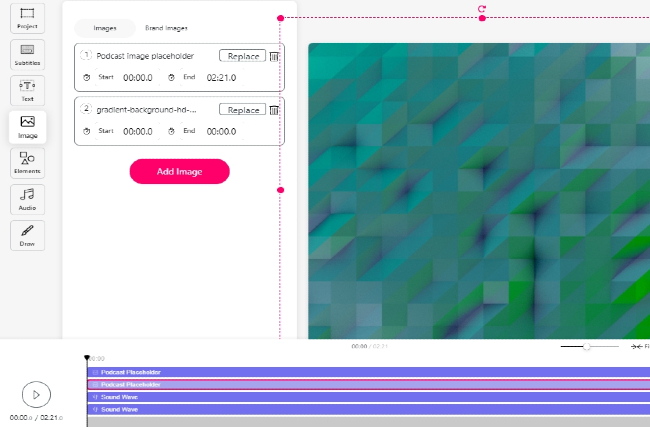650x430 pixels.
Task: Click the timeline playhead marker
Action: click(87, 357)
